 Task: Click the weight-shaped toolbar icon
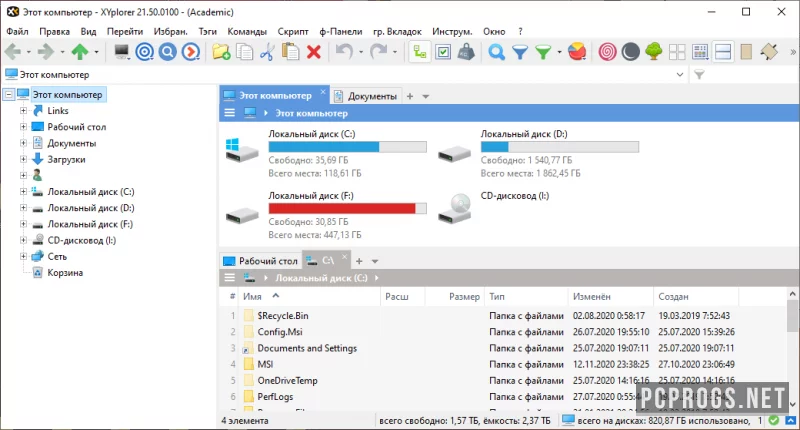click(466, 52)
